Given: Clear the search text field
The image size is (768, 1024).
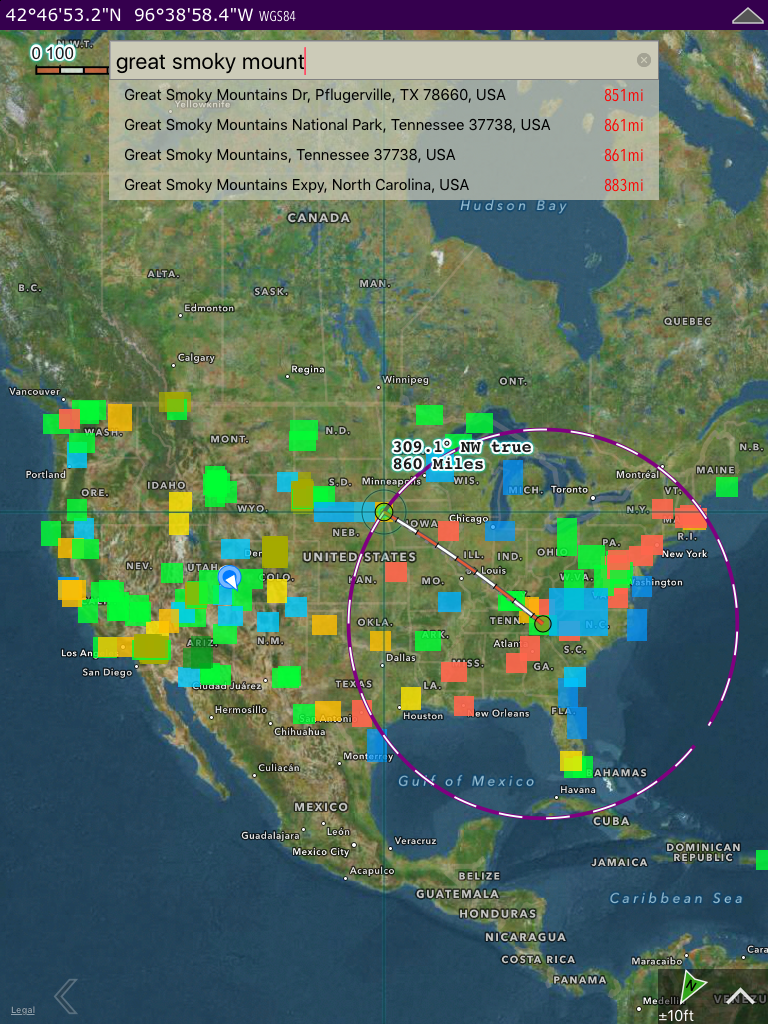Looking at the screenshot, I should (x=643, y=60).
